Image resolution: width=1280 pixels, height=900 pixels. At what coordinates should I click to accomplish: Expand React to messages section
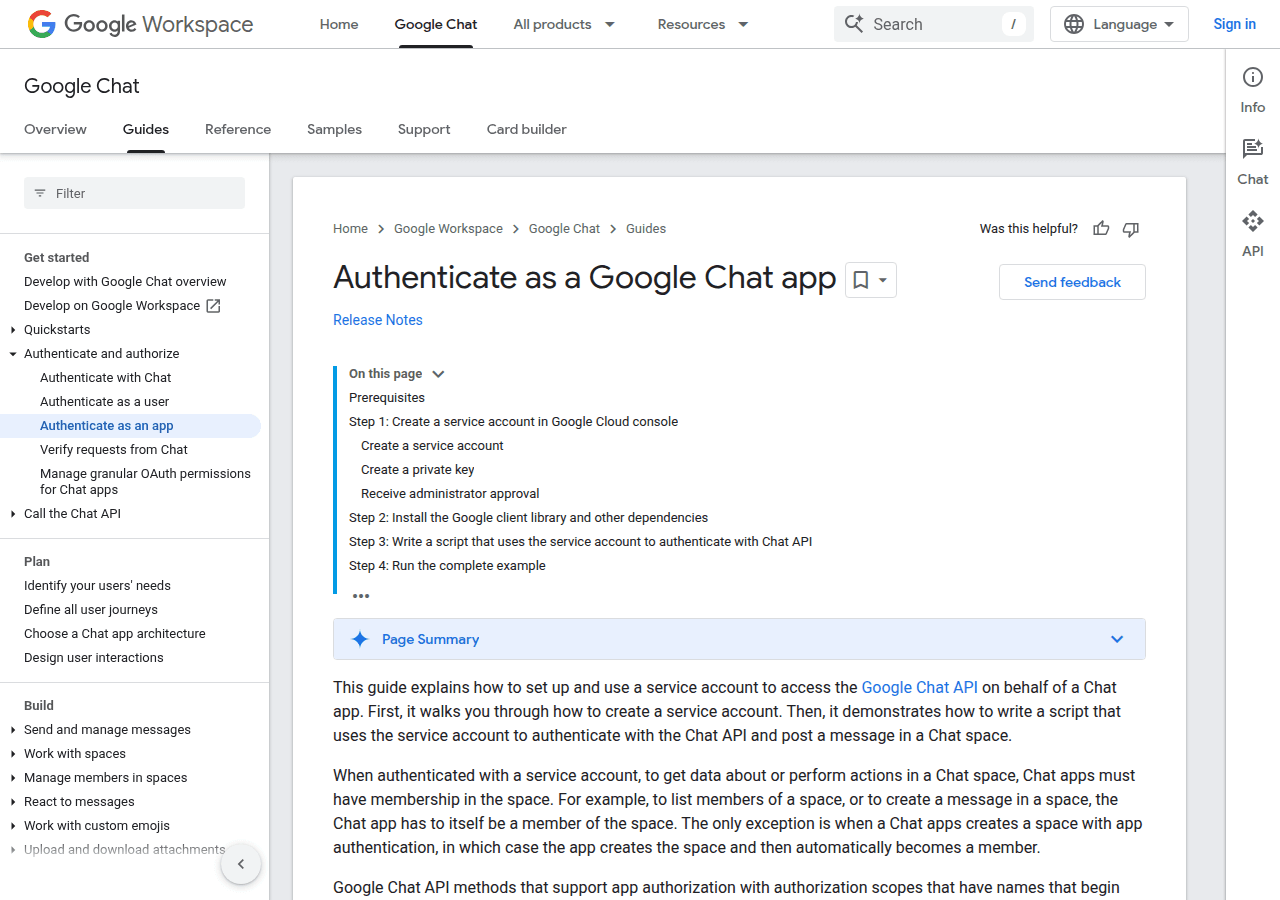coord(13,802)
